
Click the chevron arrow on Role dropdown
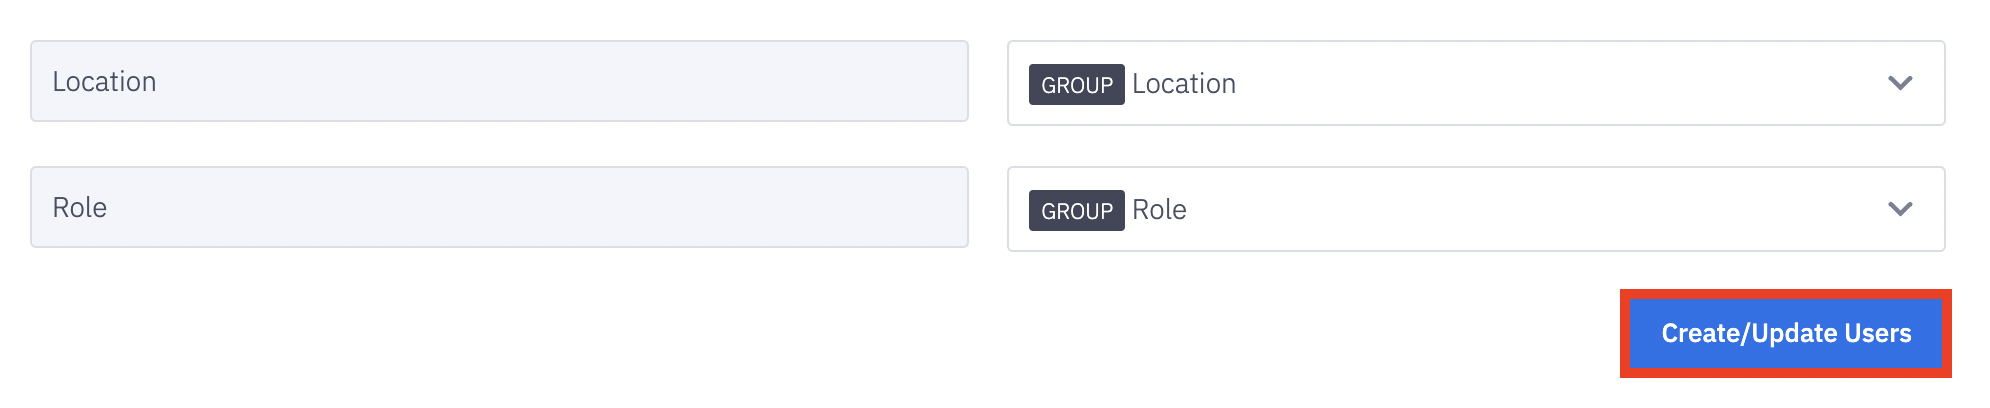[x=1900, y=209]
